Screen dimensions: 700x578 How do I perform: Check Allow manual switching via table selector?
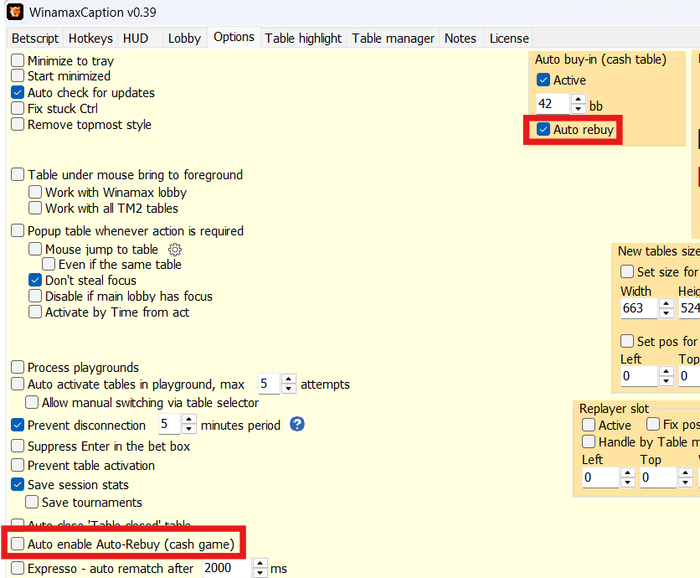(31, 402)
